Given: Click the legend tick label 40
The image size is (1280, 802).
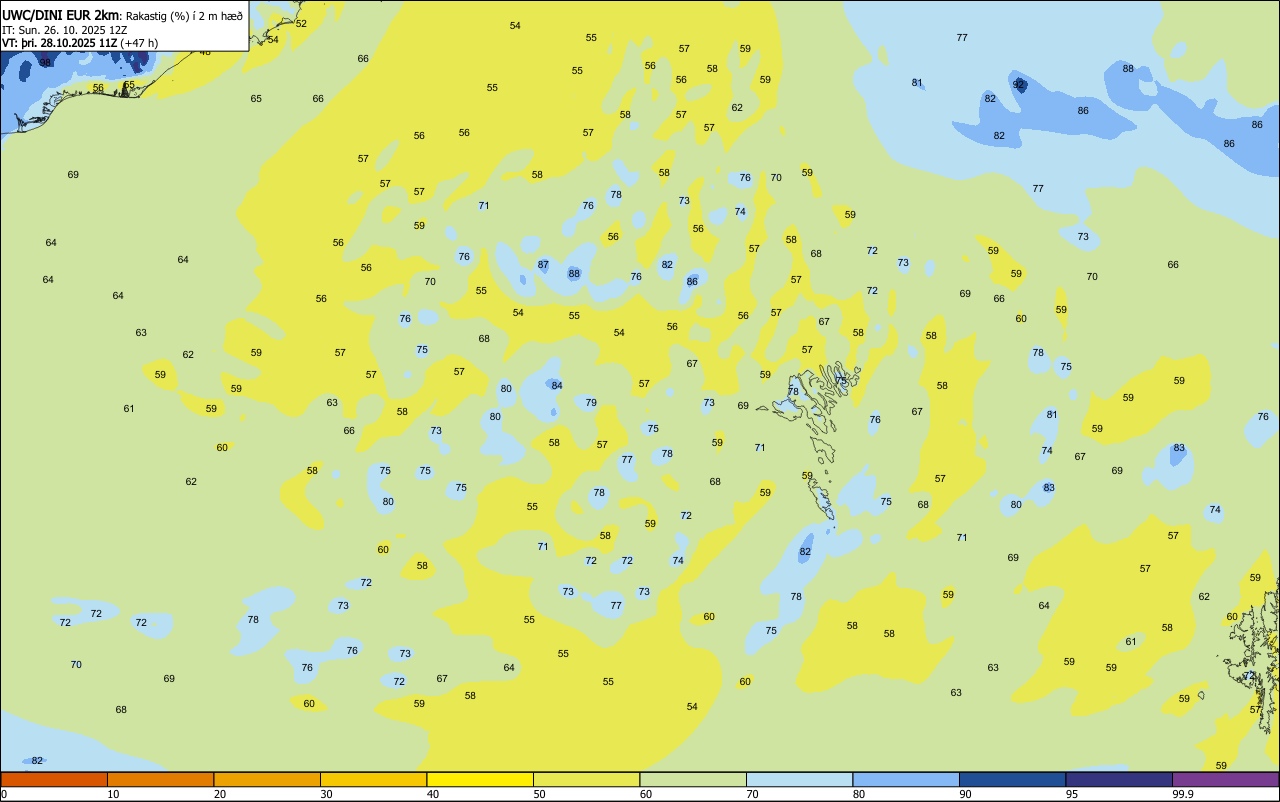Looking at the screenshot, I should coord(433,795).
